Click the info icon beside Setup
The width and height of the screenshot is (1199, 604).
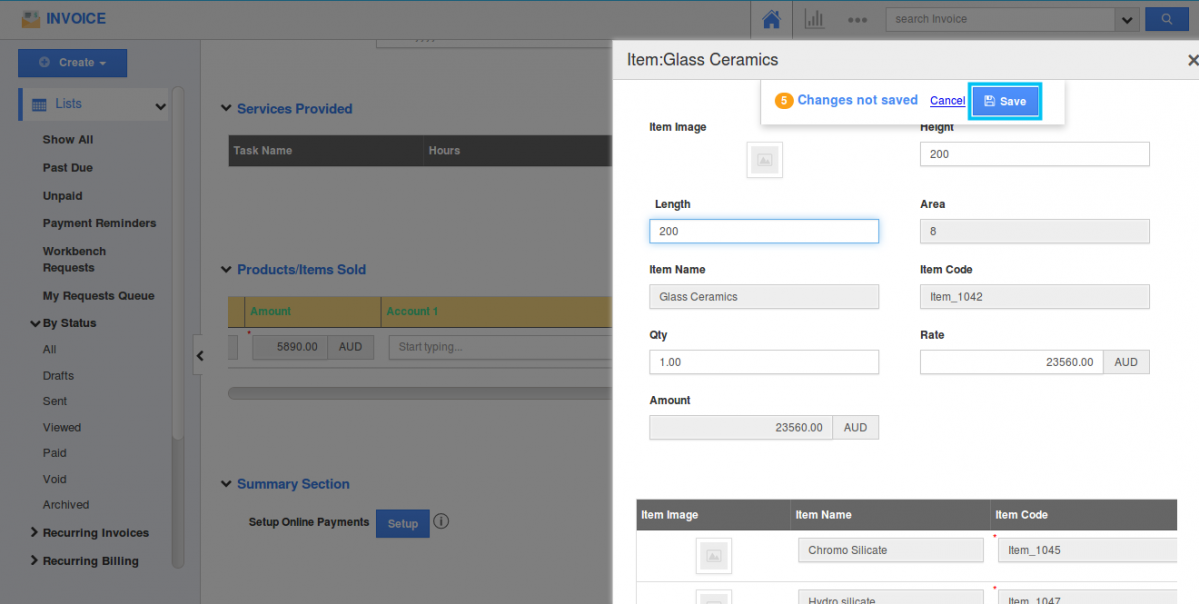[x=441, y=522]
